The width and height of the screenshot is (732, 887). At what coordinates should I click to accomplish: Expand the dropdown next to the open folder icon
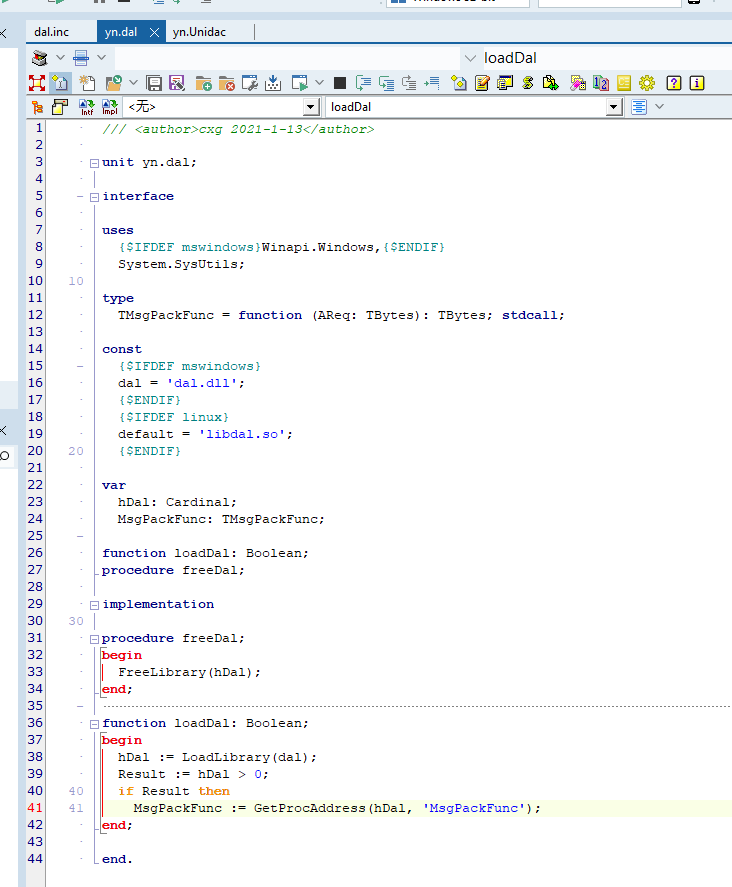pos(133,83)
